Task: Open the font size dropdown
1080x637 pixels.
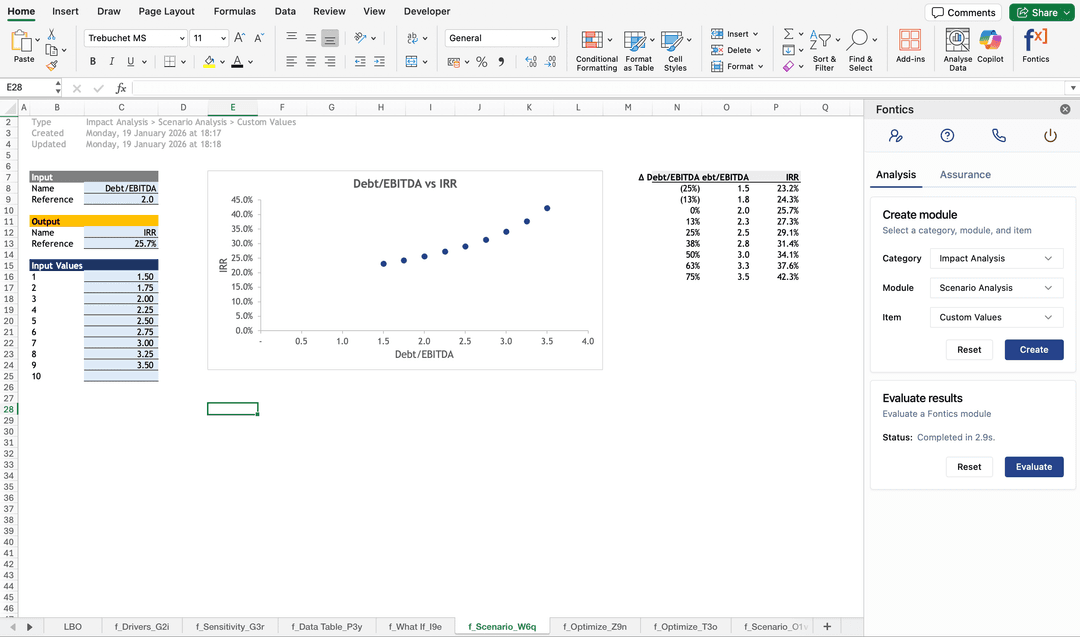Action: 223,39
